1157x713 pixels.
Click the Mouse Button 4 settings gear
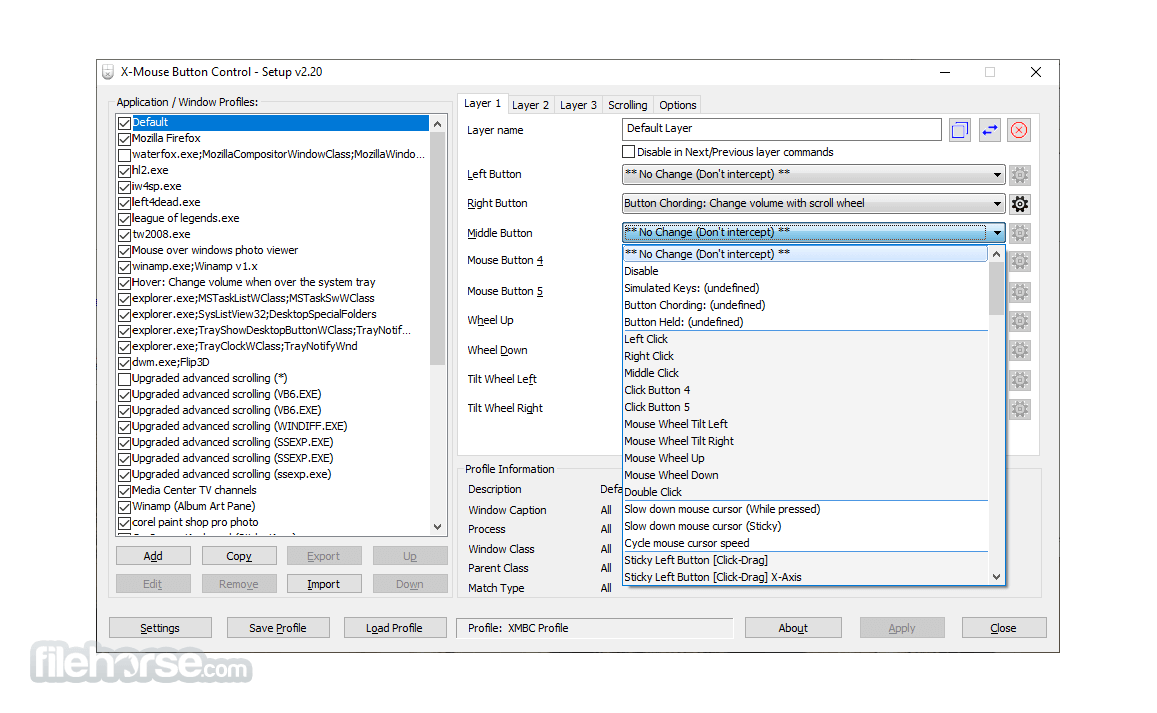(1020, 261)
